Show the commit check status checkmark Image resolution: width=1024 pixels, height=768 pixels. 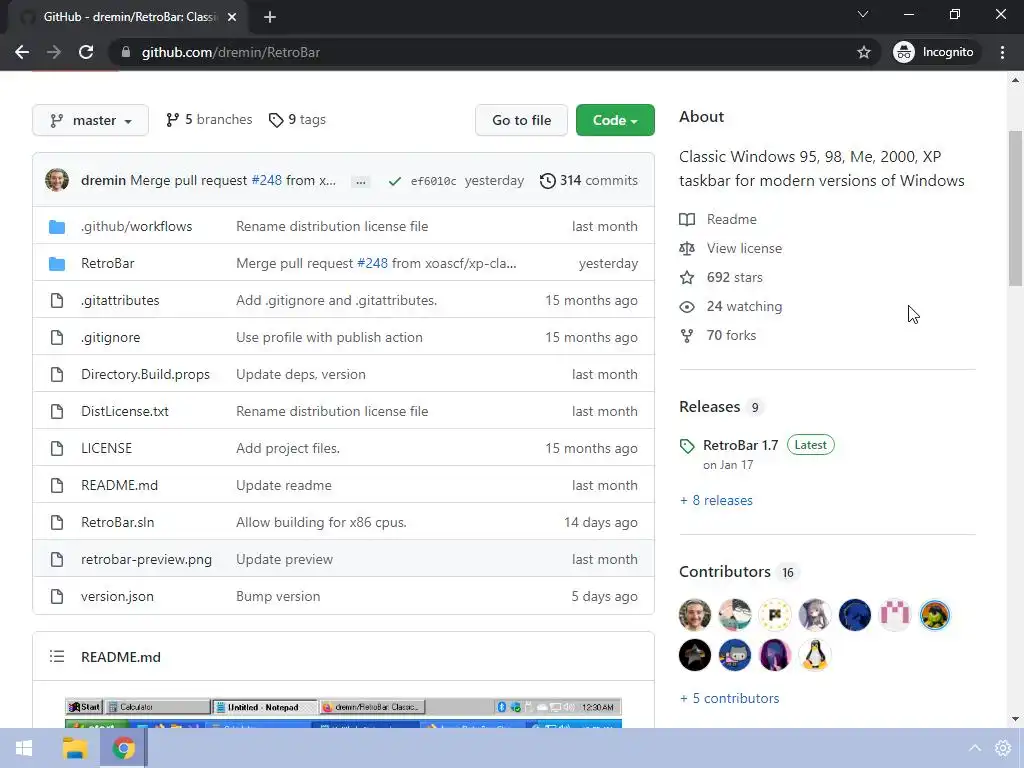pos(394,181)
